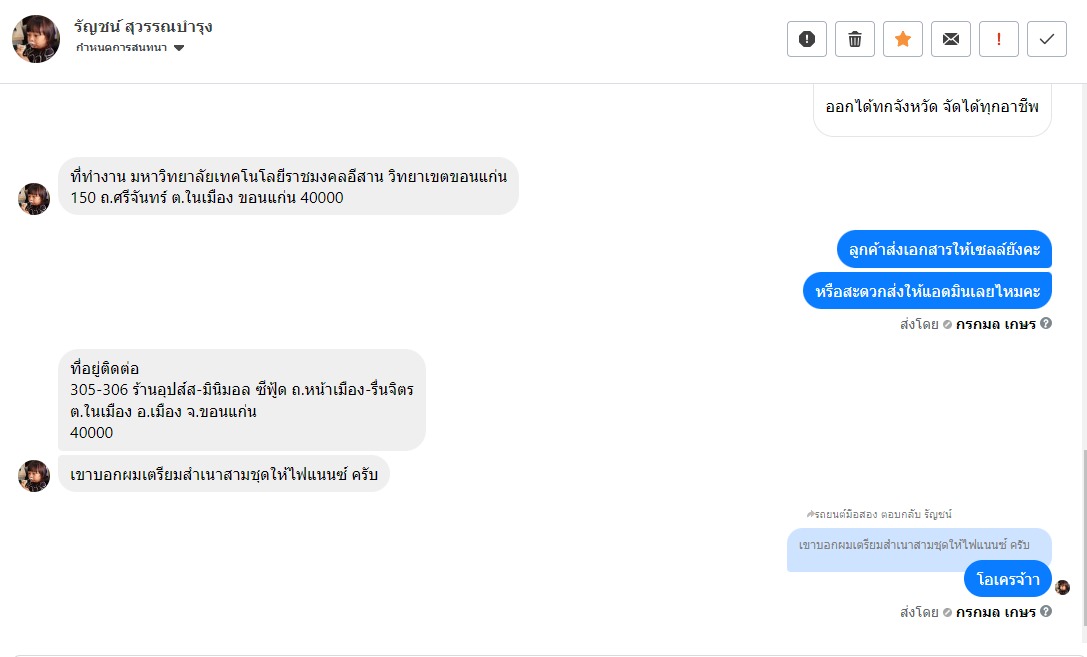The image size is (1087, 657).
Task: Click customer avatar beside เขาบอกผมเตรียมสำเนา message
Action: point(34,475)
